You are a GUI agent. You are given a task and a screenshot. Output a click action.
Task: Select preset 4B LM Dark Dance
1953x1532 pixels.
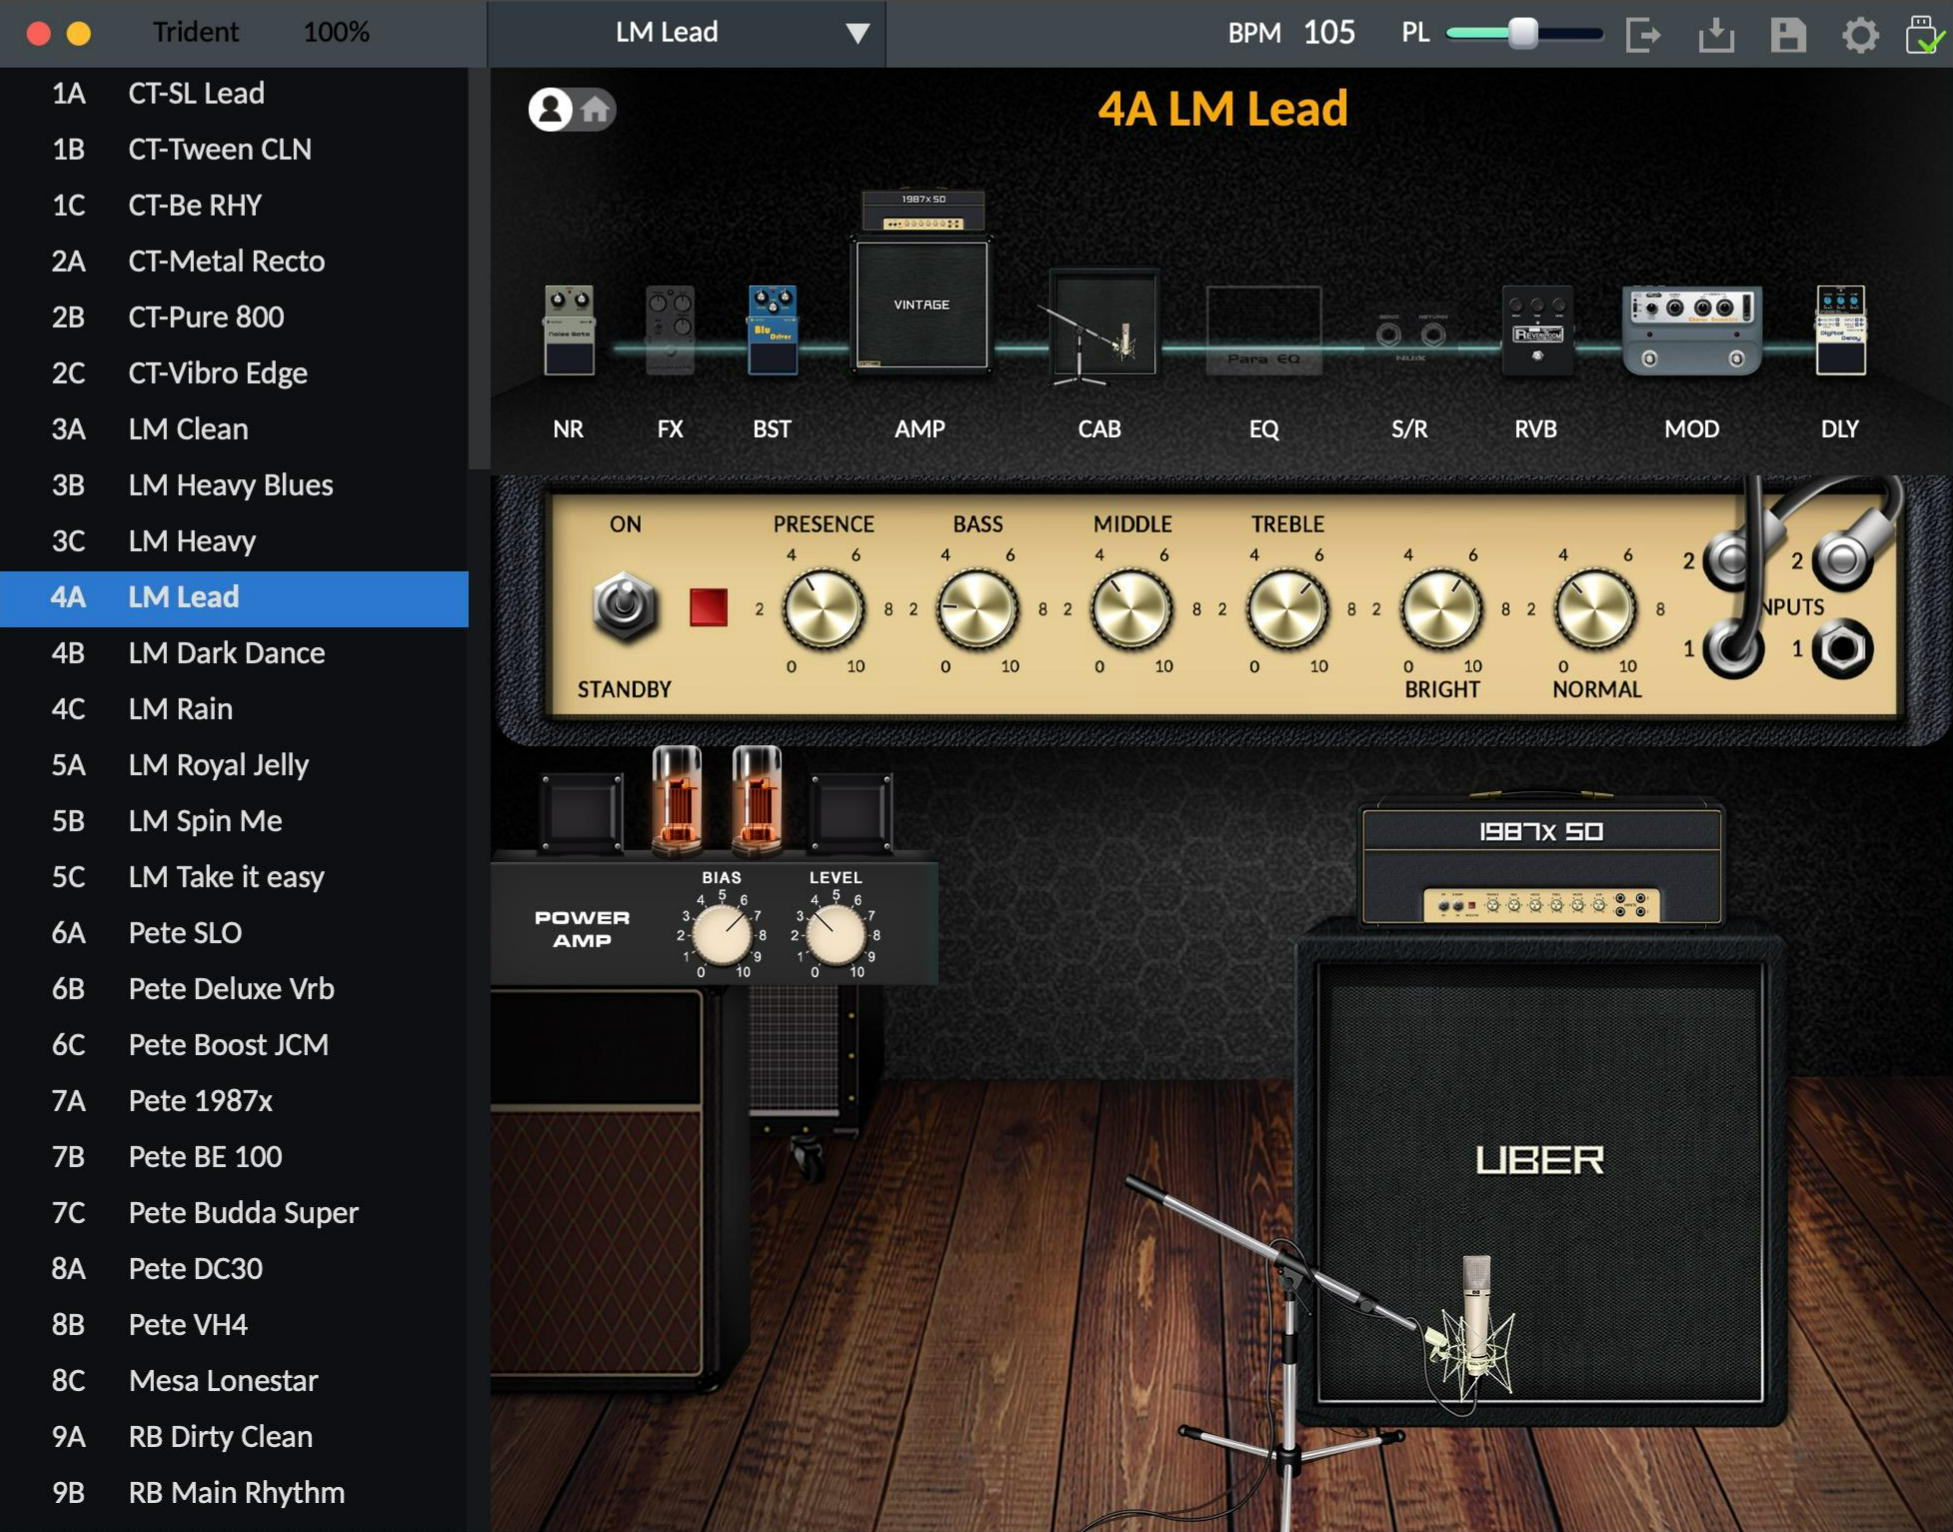pyautogui.click(x=226, y=653)
